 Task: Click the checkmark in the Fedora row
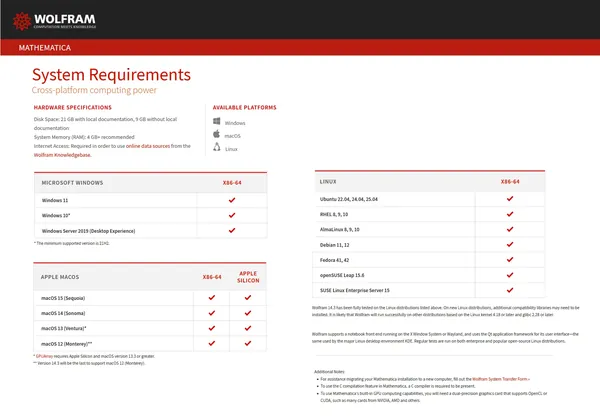click(510, 259)
